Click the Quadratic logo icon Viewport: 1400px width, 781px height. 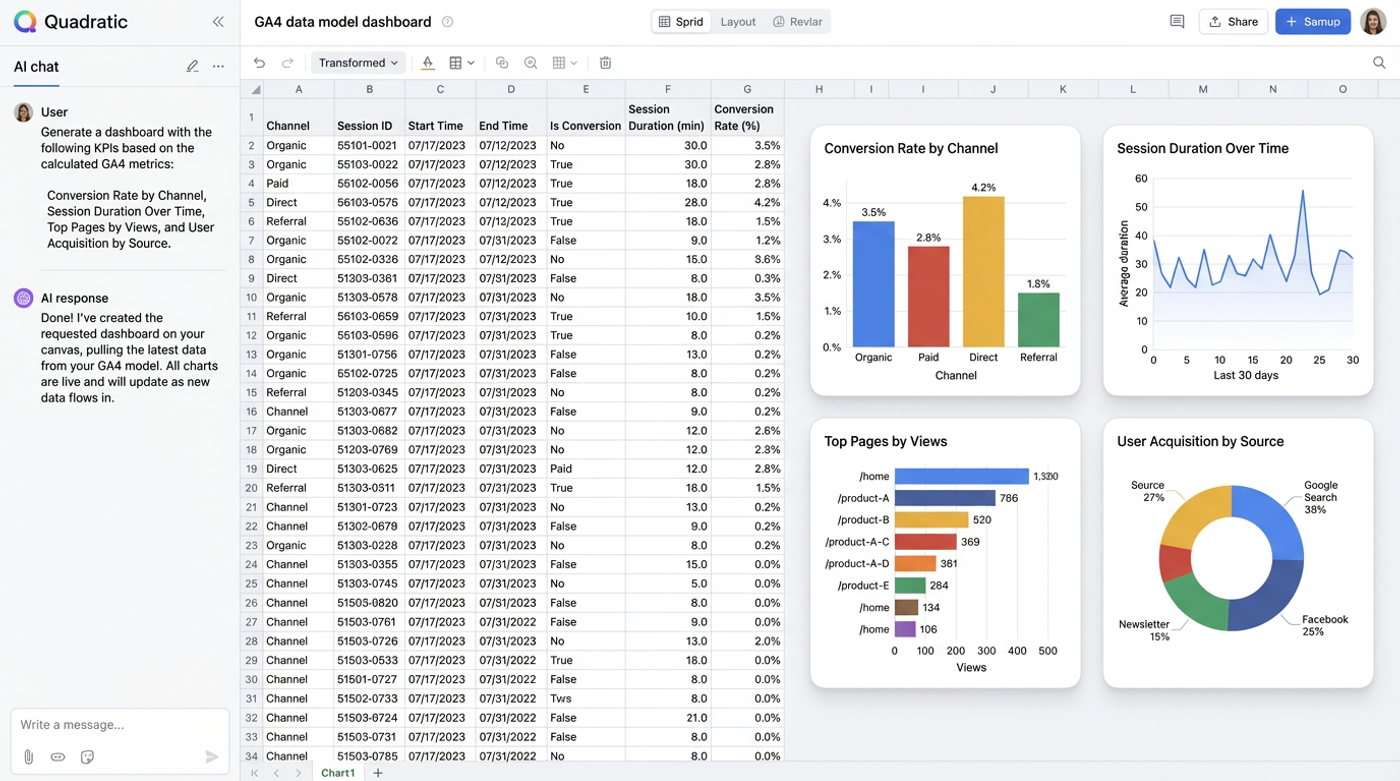25,22
